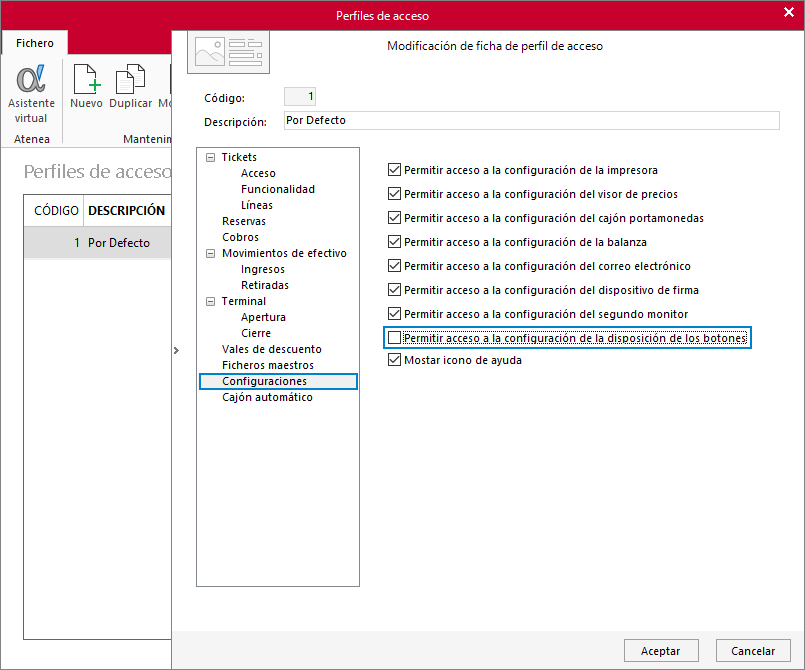Toggle balanza configuration access checkbox
Image resolution: width=805 pixels, height=670 pixels.
coord(394,241)
